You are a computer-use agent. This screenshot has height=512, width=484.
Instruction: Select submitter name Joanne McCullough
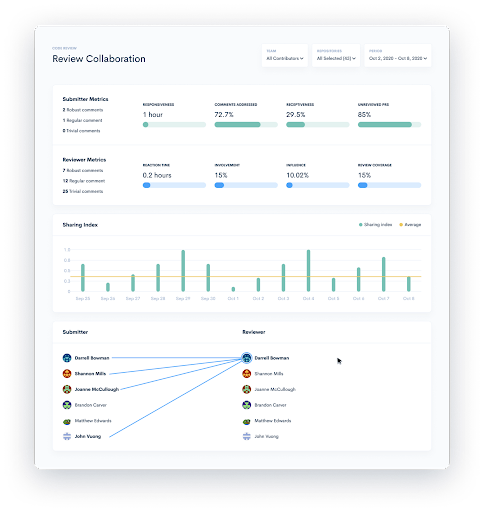(x=97, y=389)
